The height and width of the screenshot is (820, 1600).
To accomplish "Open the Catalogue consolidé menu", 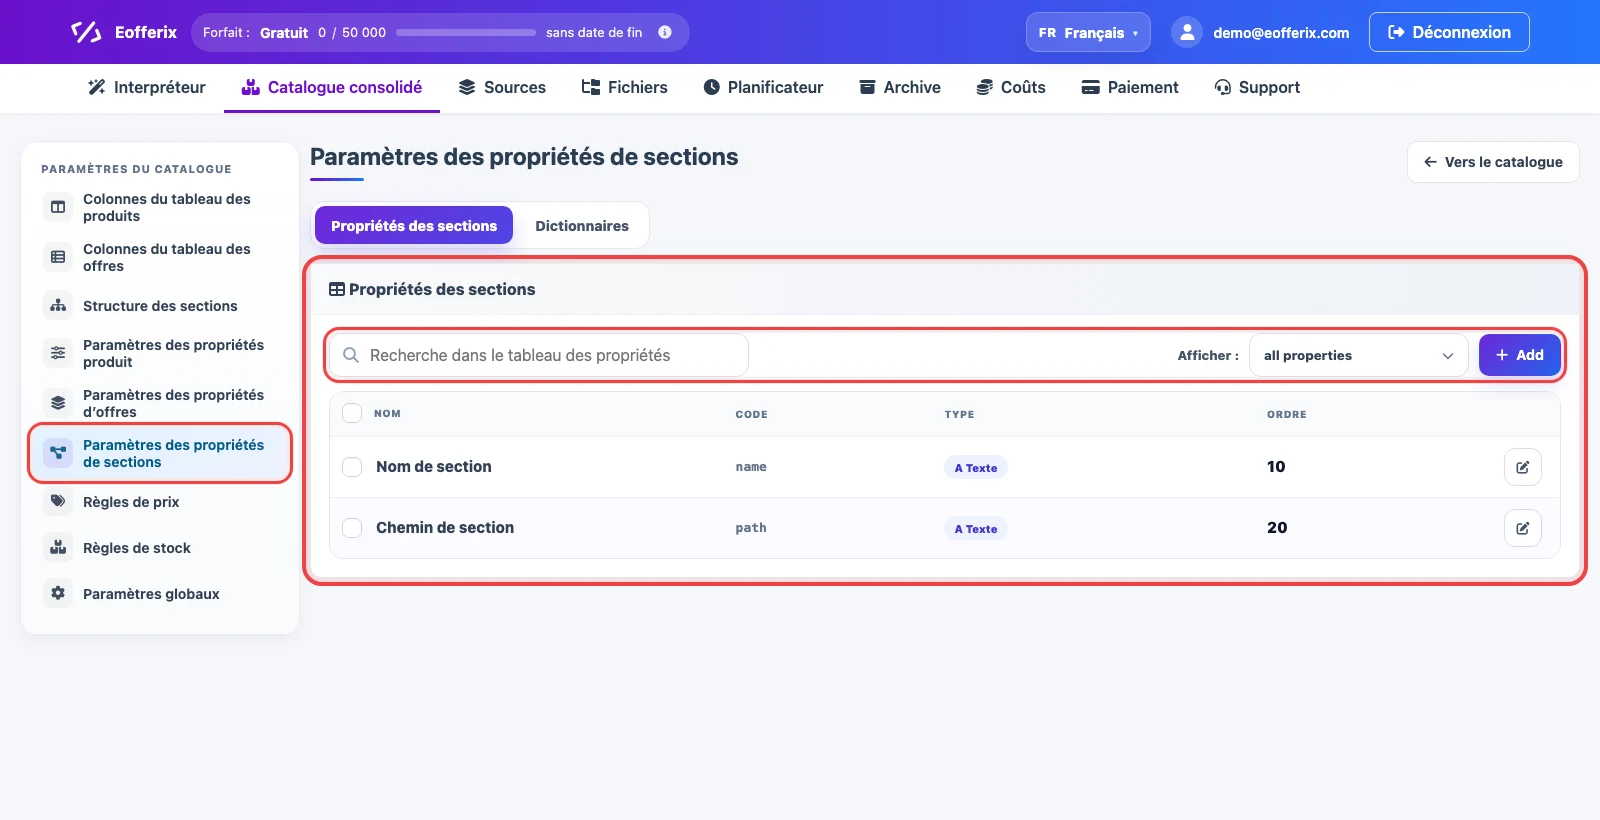I will [x=332, y=87].
